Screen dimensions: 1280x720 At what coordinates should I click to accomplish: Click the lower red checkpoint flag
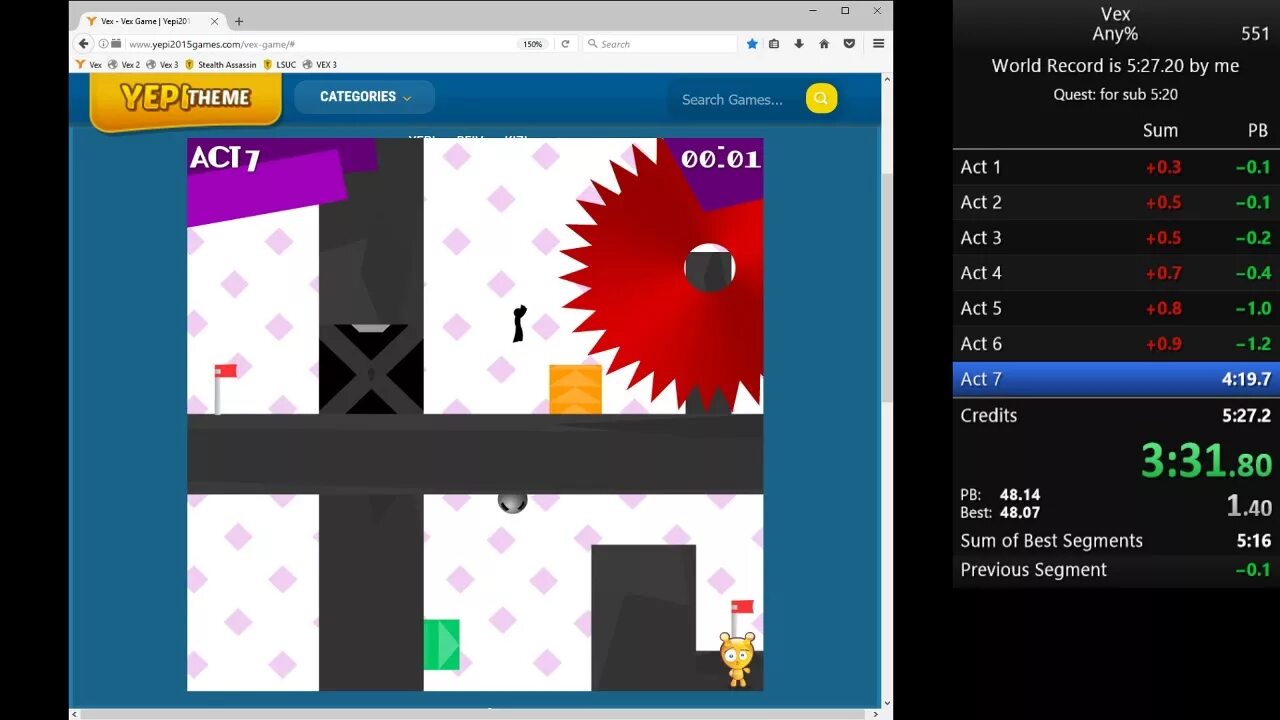pyautogui.click(x=741, y=618)
